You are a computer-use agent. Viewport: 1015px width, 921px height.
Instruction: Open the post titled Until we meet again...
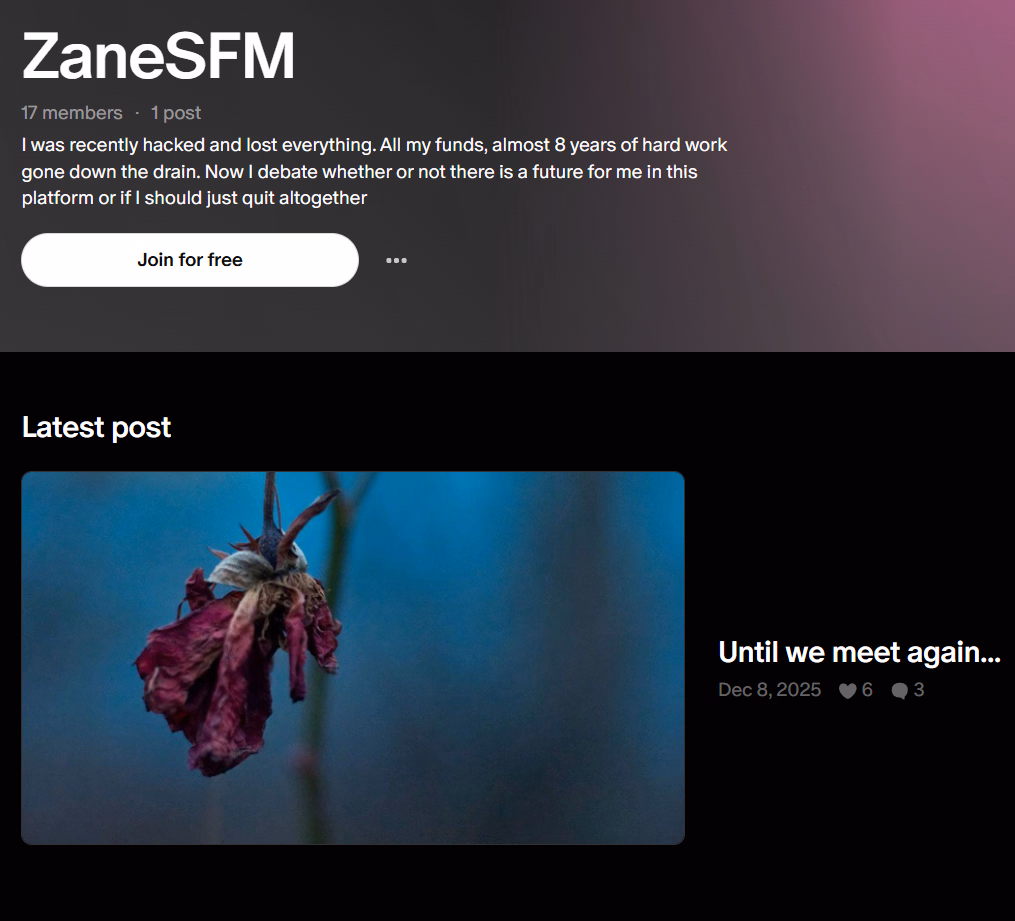click(x=859, y=652)
